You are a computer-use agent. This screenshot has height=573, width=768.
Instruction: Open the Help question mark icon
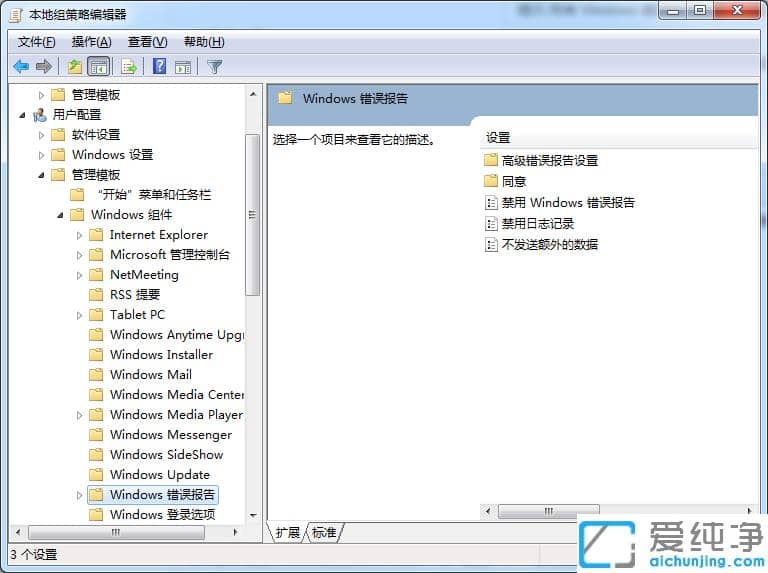pos(160,66)
